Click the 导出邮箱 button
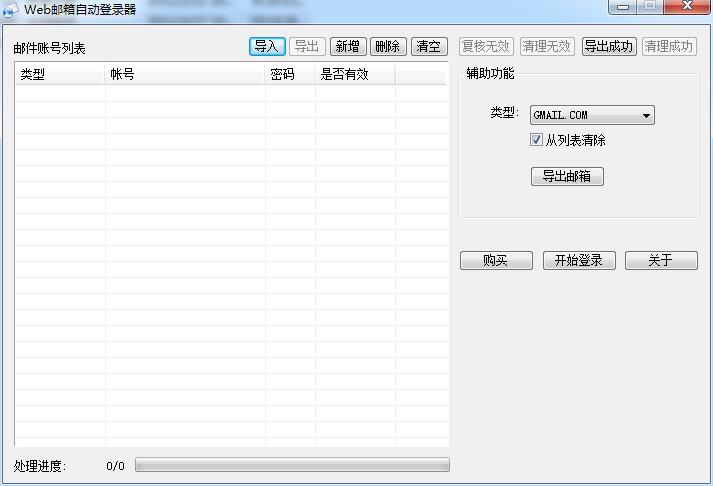This screenshot has width=713, height=486. pos(567,177)
